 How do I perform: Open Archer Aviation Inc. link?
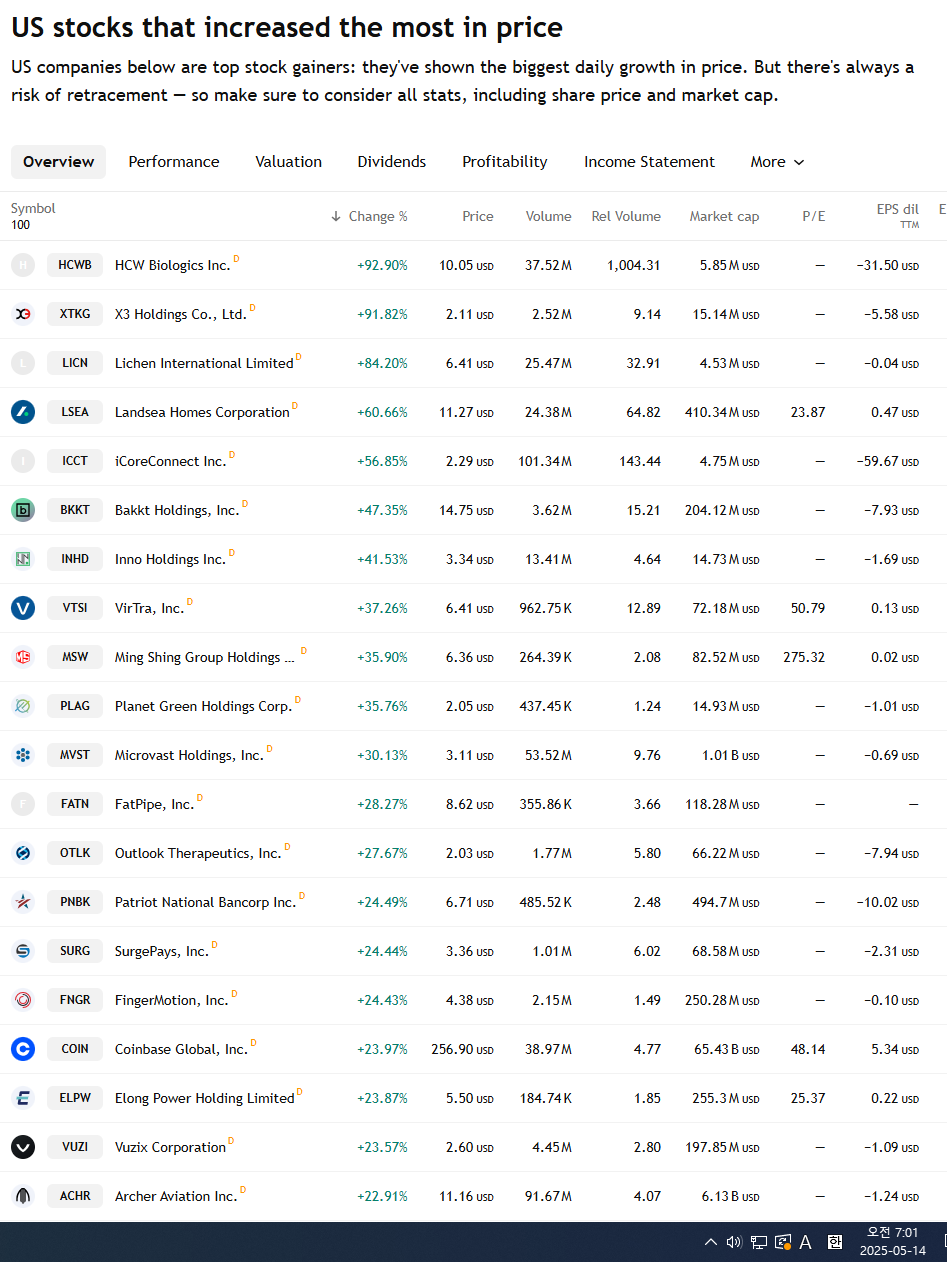click(176, 1196)
